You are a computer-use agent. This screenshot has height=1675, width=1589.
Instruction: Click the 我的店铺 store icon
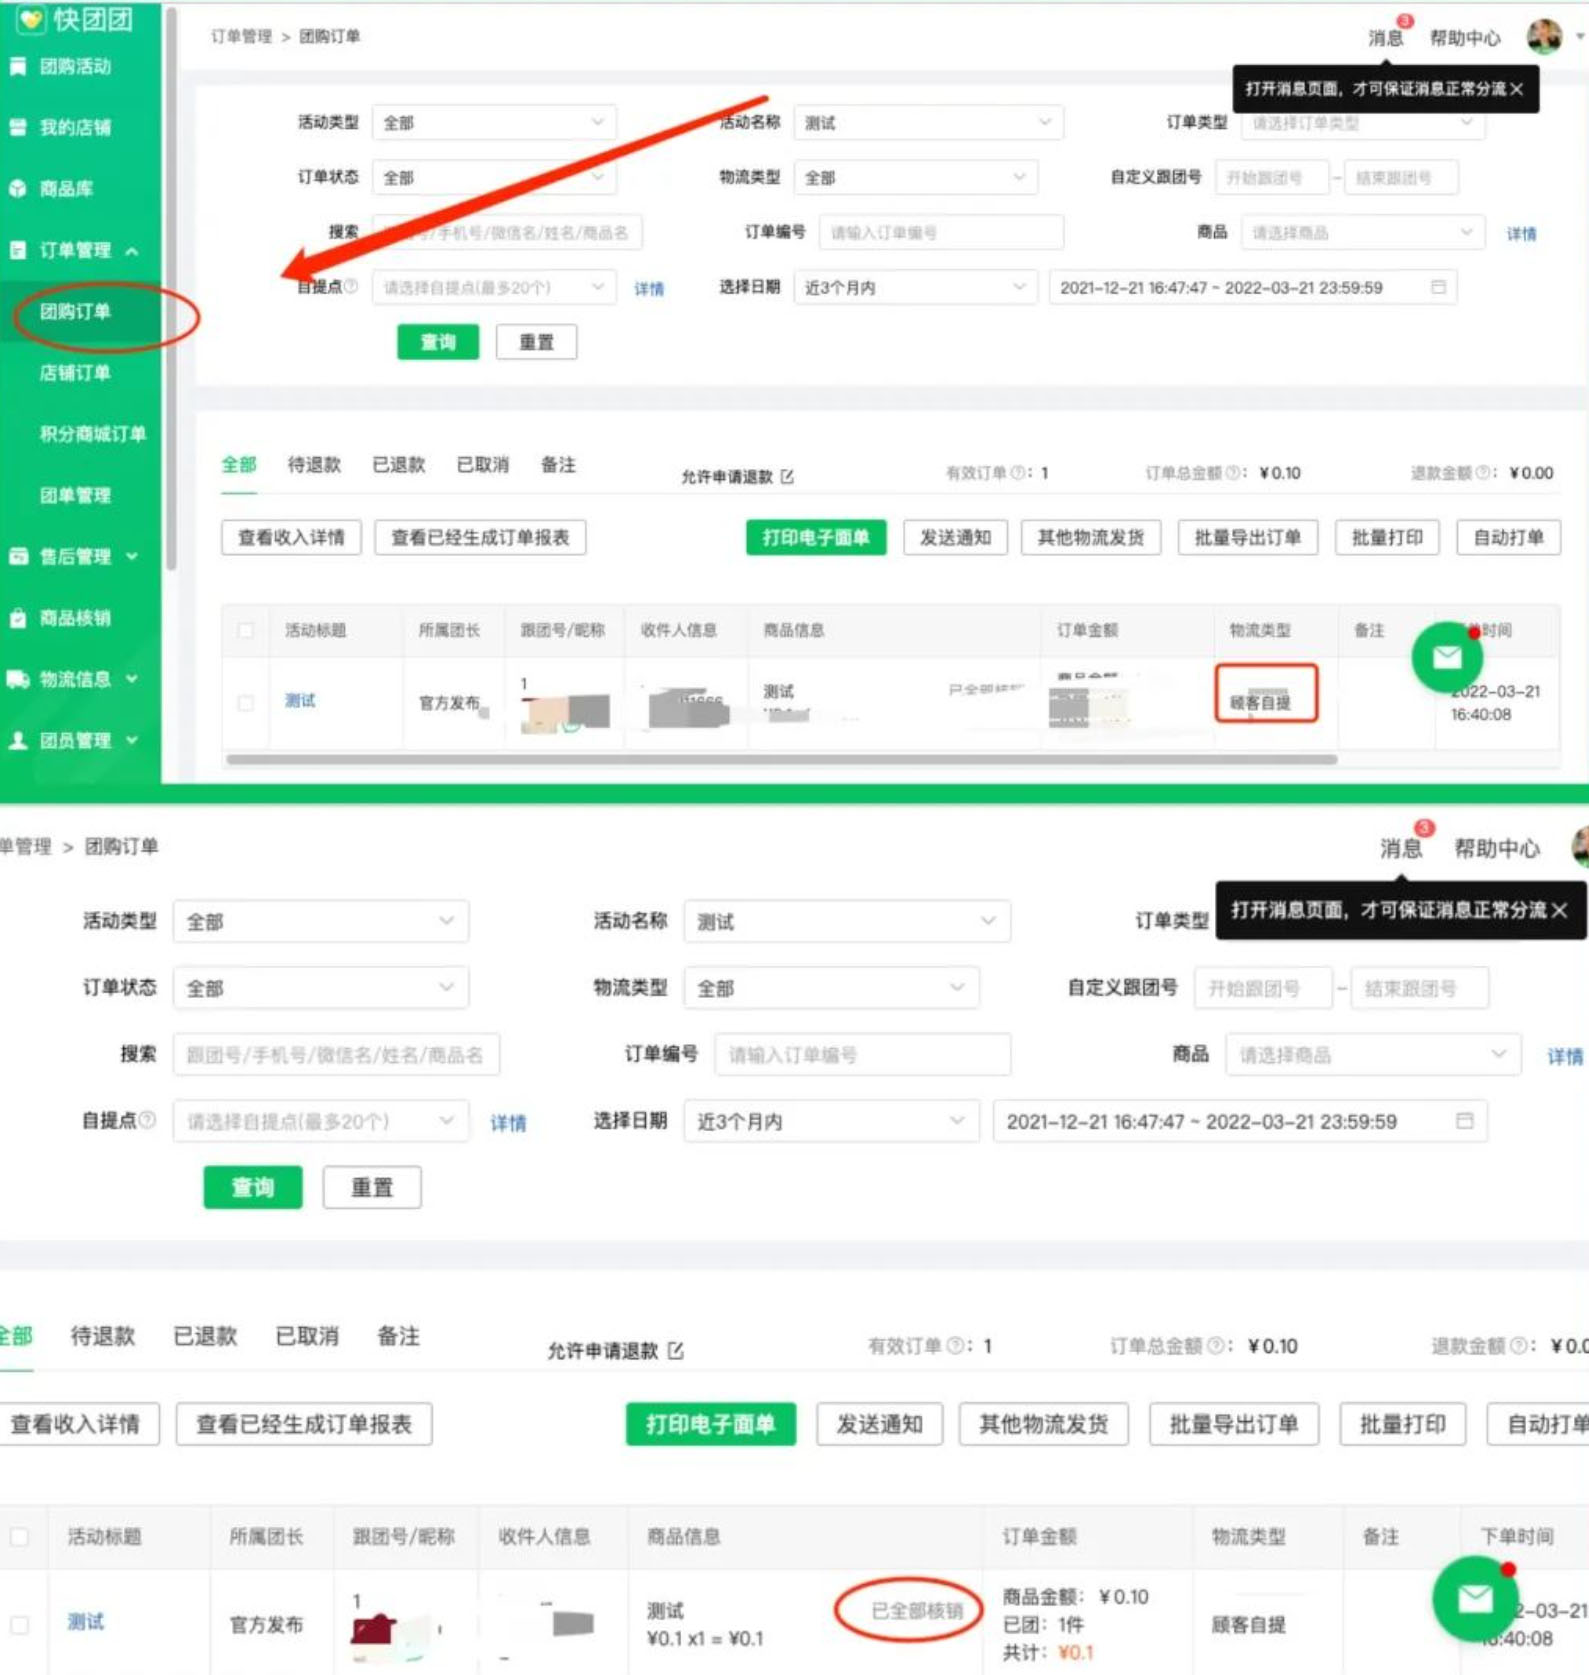point(18,127)
